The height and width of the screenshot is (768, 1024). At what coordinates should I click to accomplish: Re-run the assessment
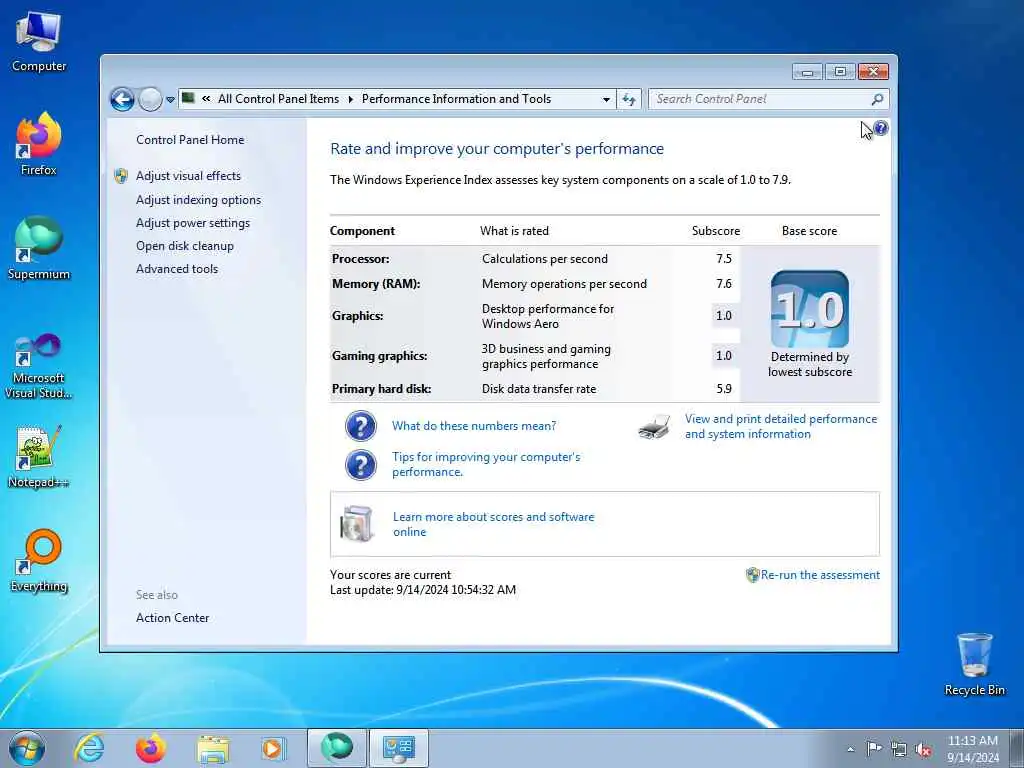[x=820, y=575]
